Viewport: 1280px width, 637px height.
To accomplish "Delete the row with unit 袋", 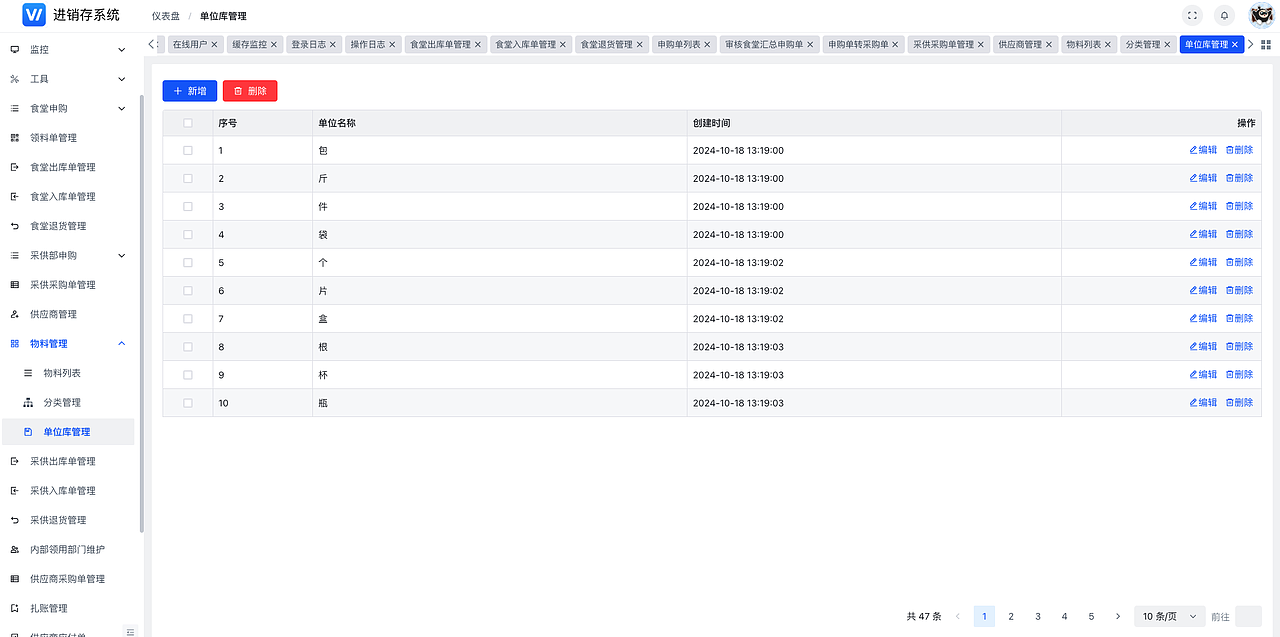I will pyautogui.click(x=1239, y=234).
